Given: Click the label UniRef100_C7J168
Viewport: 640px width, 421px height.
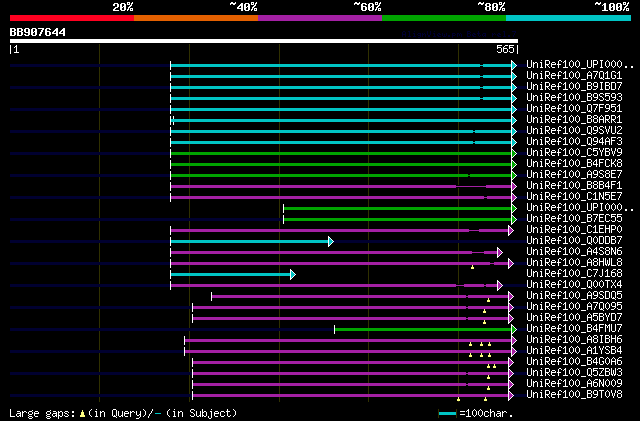Looking at the screenshot, I should pos(574,274).
